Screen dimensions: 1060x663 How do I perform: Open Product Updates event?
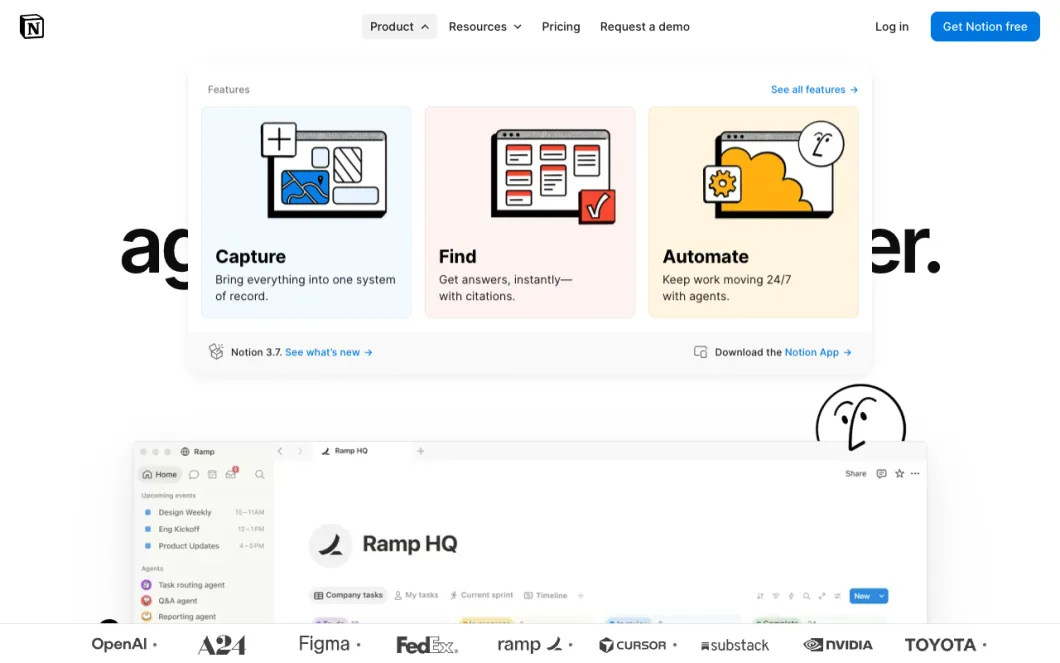pos(203,546)
